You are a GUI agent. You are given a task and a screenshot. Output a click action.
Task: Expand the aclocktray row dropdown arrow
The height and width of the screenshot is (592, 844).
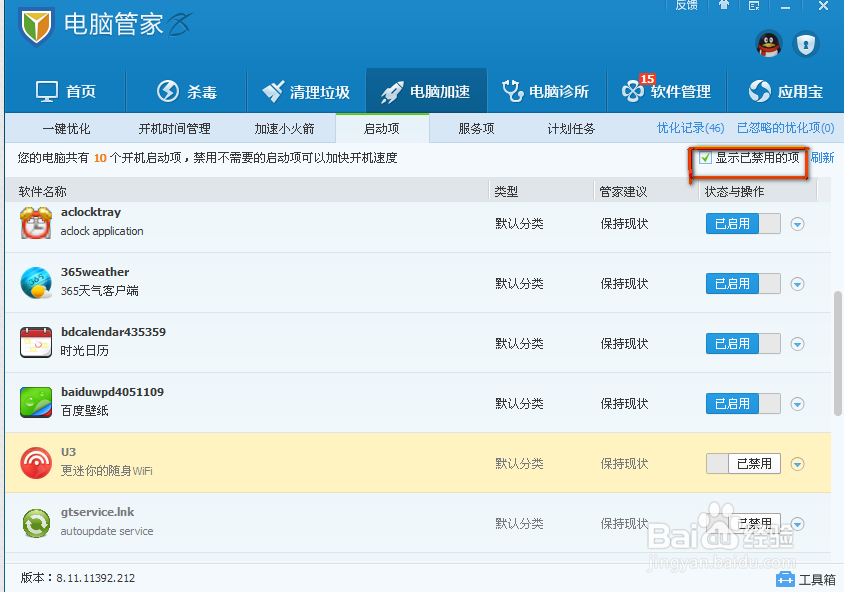(798, 224)
